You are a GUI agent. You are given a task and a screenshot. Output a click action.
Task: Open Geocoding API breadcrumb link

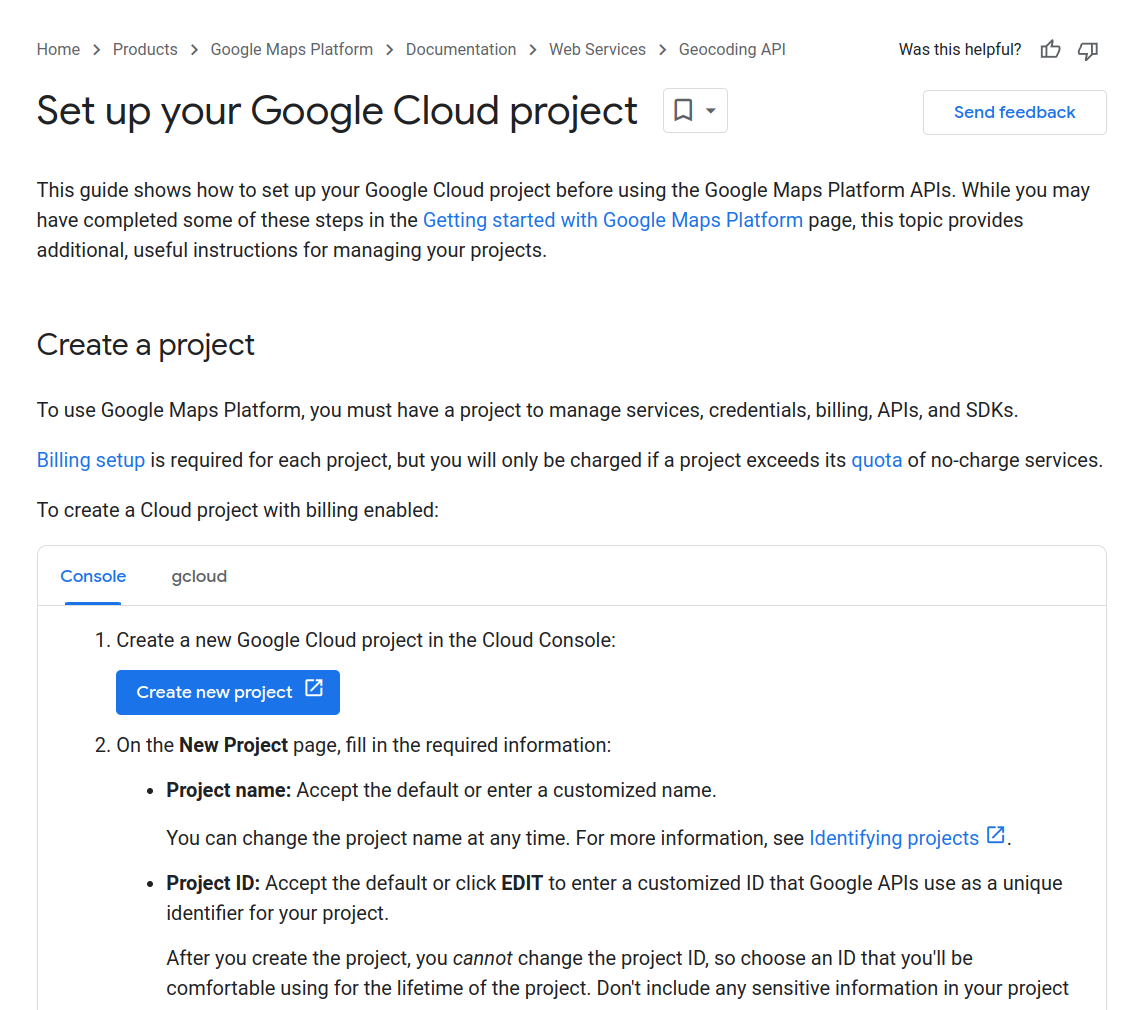pos(732,50)
